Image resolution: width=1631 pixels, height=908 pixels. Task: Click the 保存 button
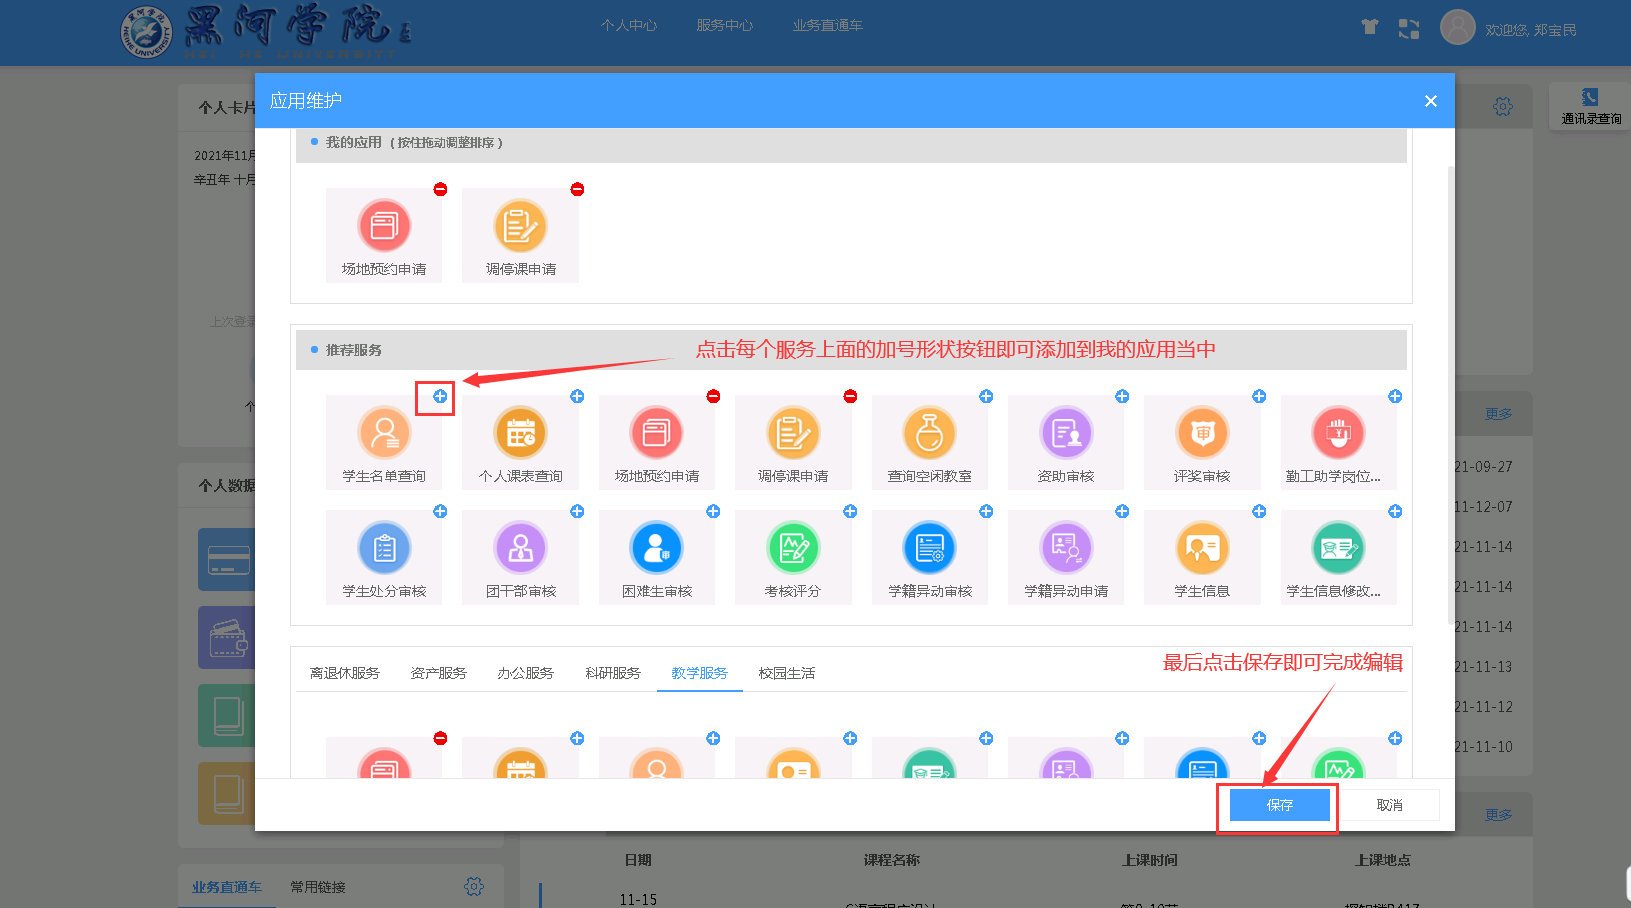coord(1280,805)
